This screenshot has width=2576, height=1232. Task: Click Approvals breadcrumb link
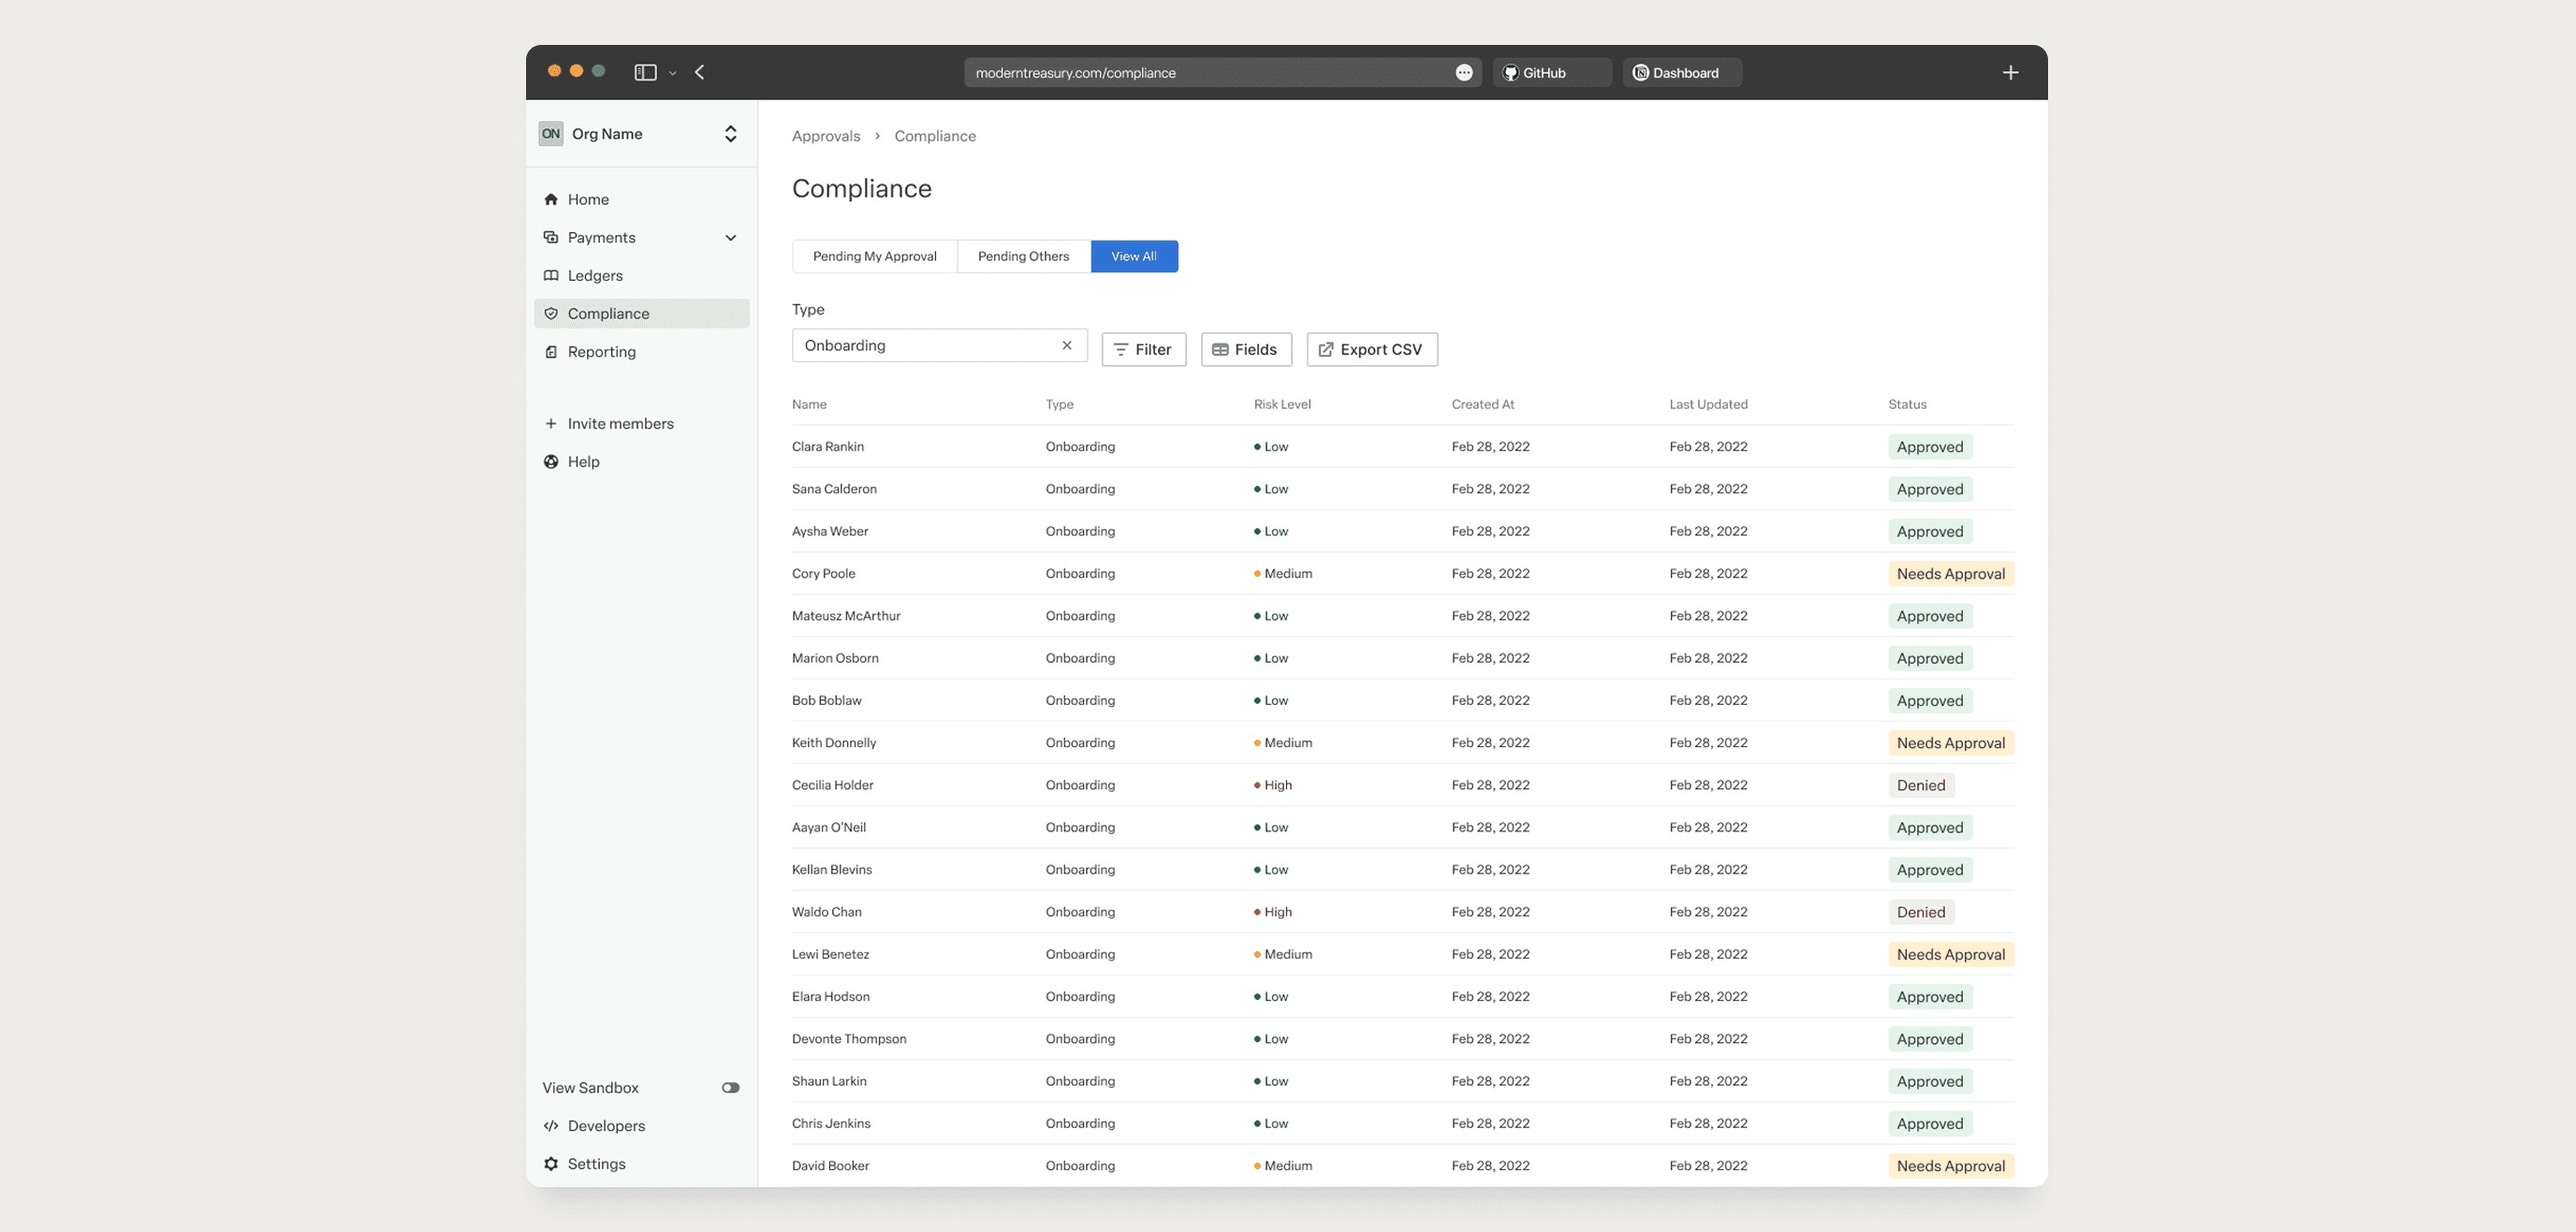(825, 136)
